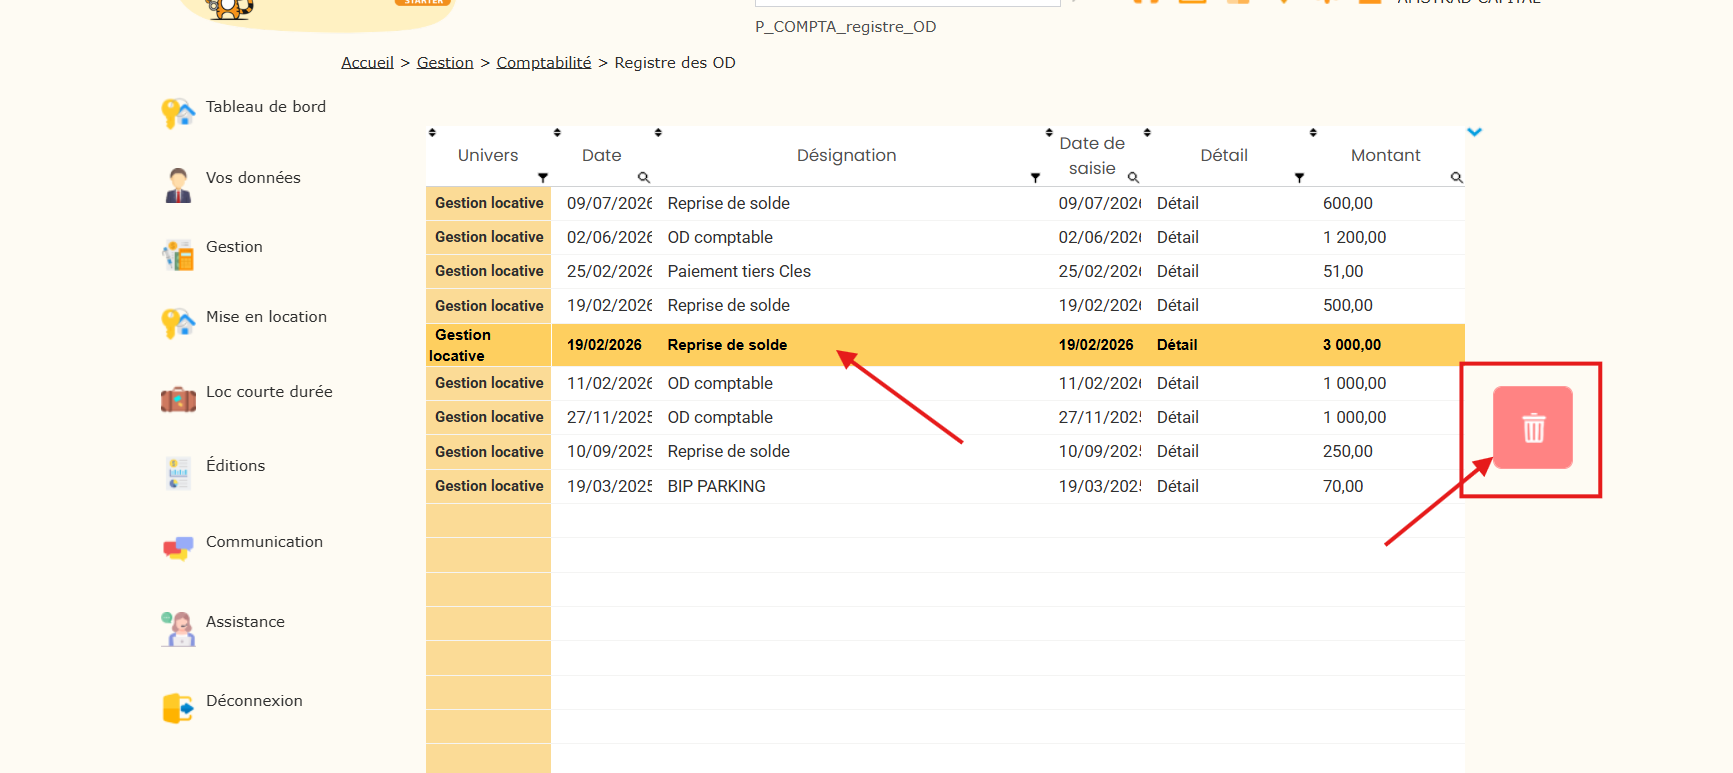Screen dimensions: 1733x773
Task: Click the amount 70,00
Action: pos(1343,486)
